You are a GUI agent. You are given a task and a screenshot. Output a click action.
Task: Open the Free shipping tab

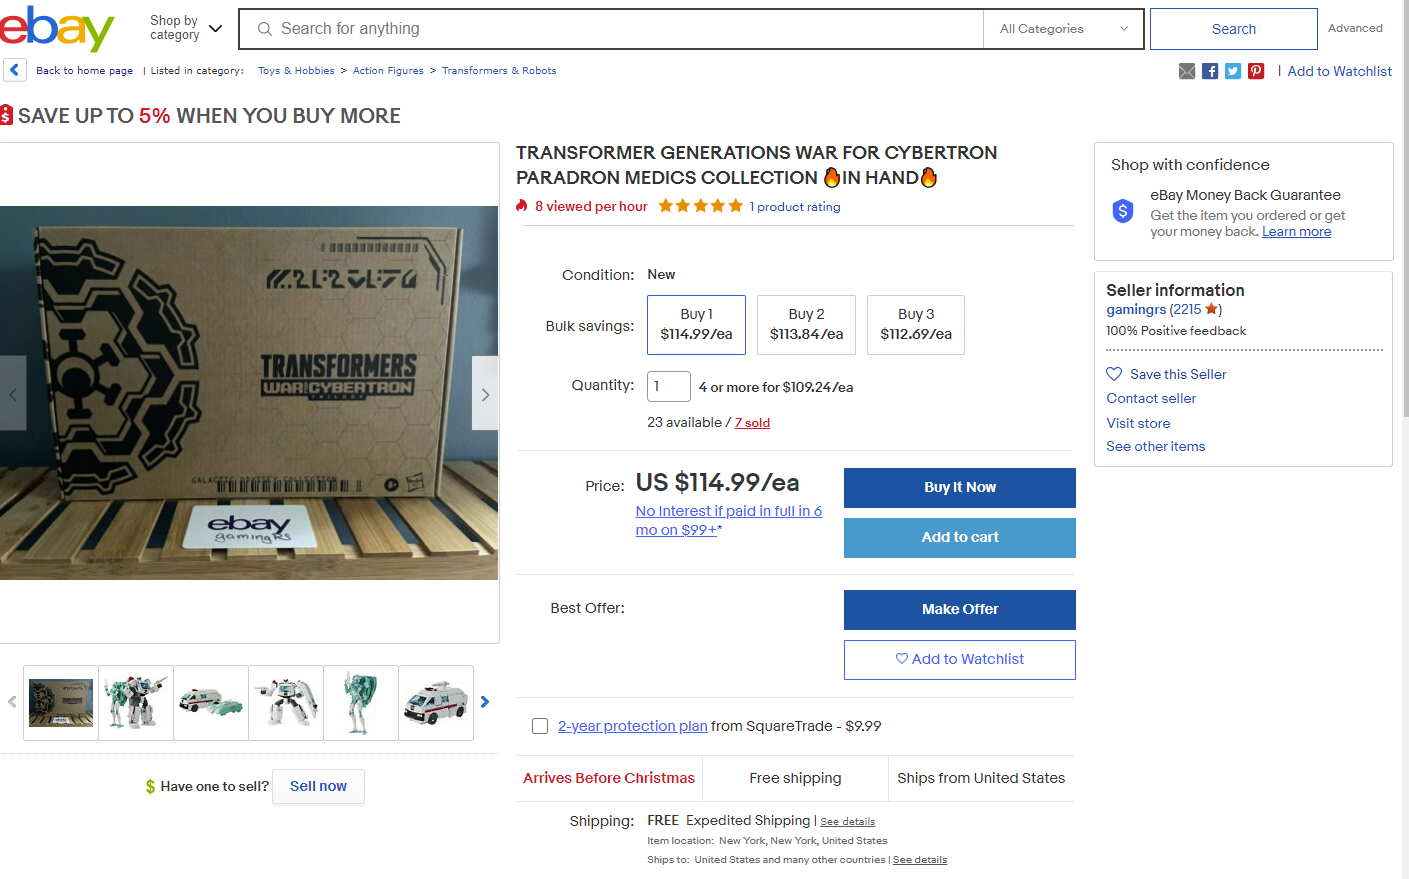pos(795,778)
